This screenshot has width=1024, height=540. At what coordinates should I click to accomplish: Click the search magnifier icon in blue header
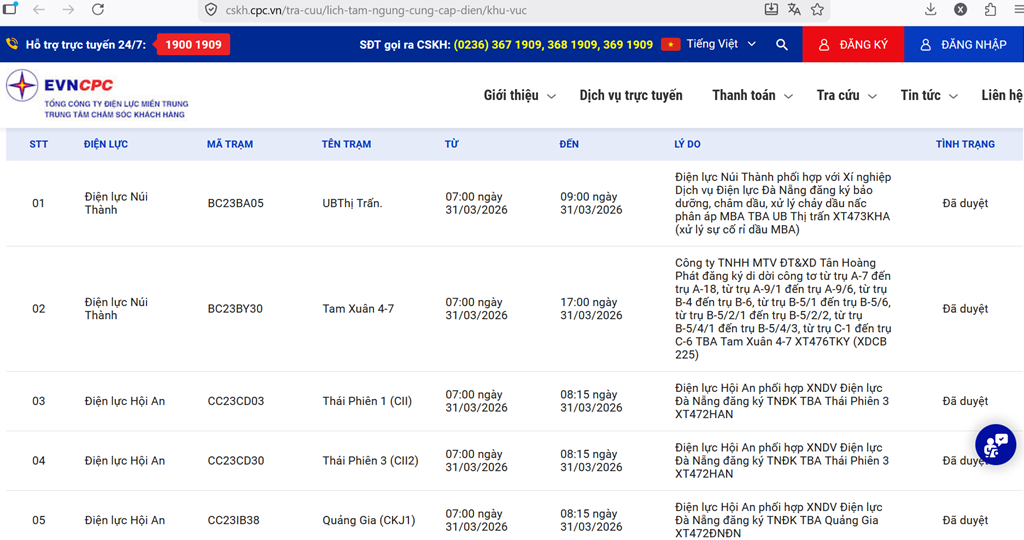782,45
